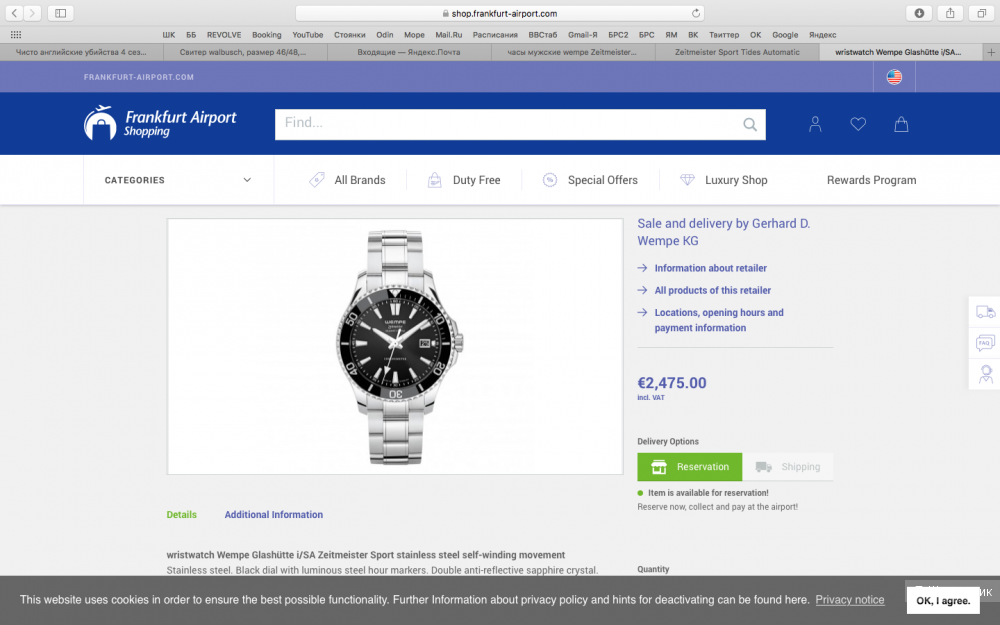Select the Duty Free section icon
The image size is (1000, 625).
(x=434, y=180)
